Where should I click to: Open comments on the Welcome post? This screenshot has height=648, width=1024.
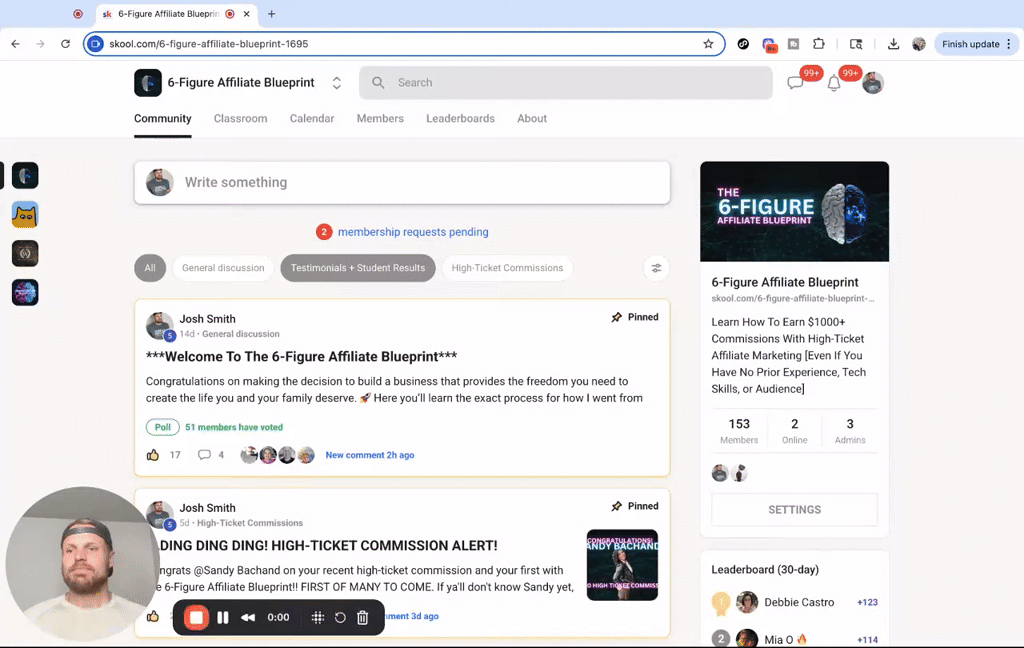[204, 455]
